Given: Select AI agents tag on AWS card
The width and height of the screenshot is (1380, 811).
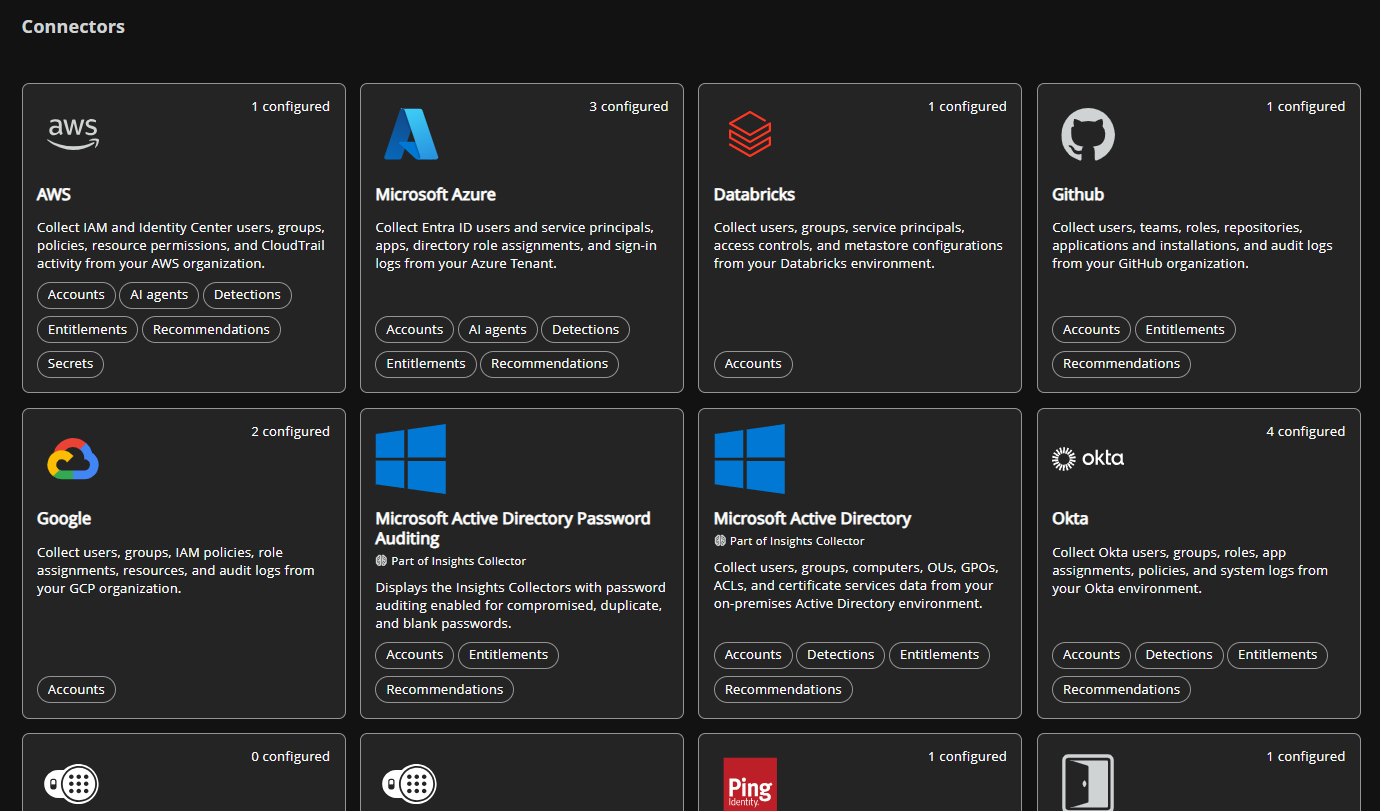Looking at the screenshot, I should pyautogui.click(x=159, y=295).
